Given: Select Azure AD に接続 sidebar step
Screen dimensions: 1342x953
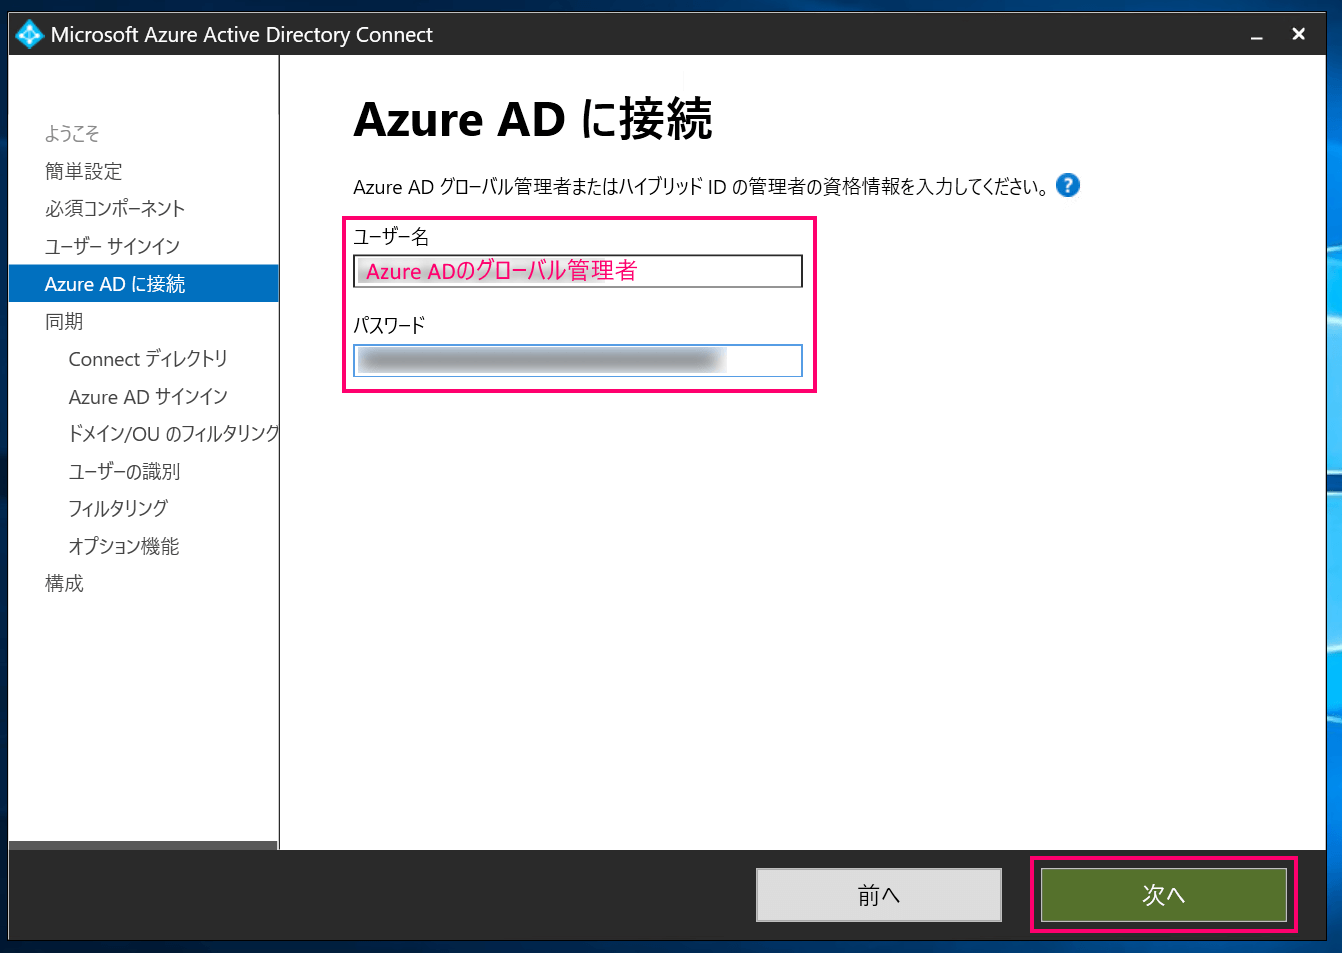Looking at the screenshot, I should click(x=144, y=283).
